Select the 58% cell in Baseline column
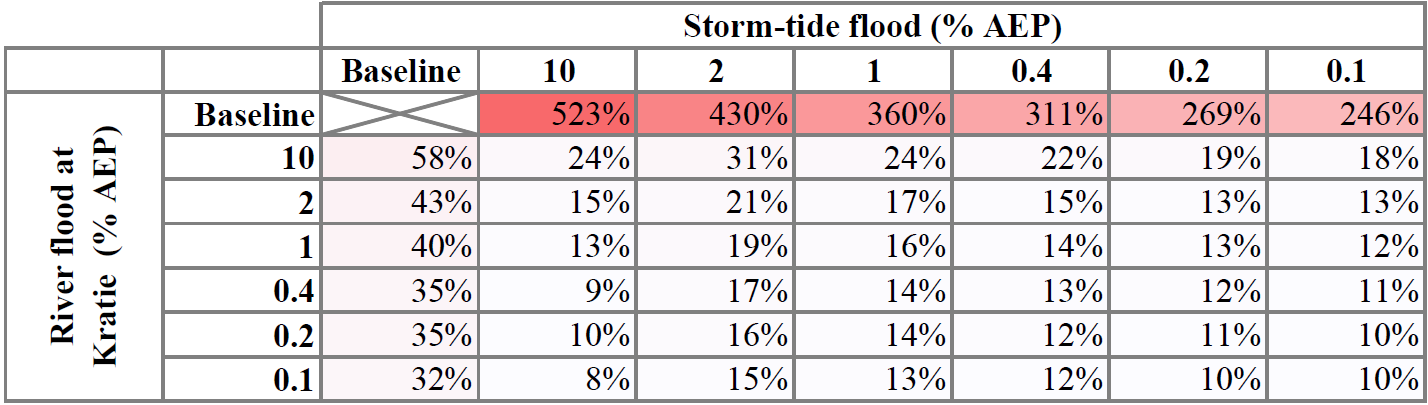The height and width of the screenshot is (405, 1428). point(399,157)
